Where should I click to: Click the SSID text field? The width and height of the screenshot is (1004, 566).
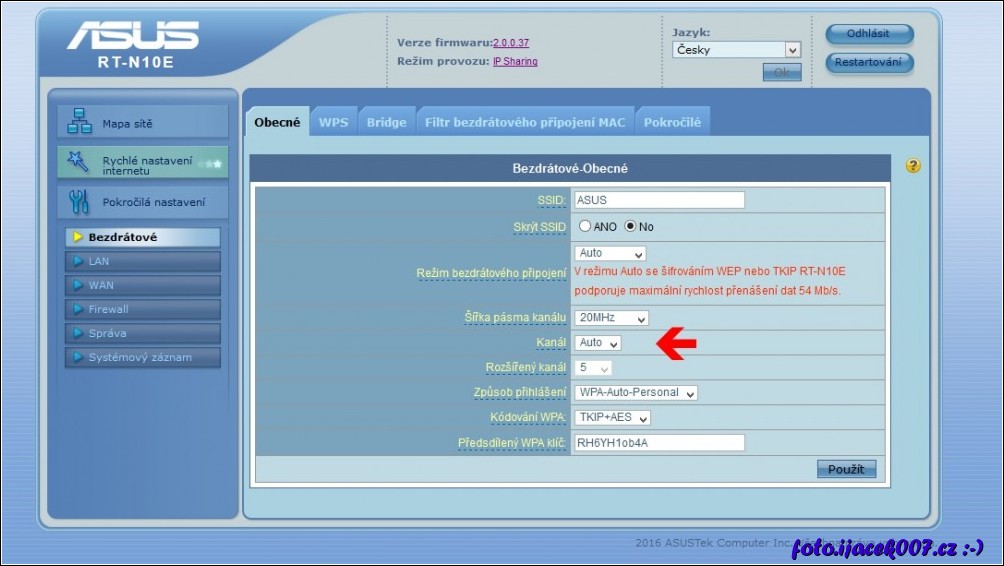659,200
